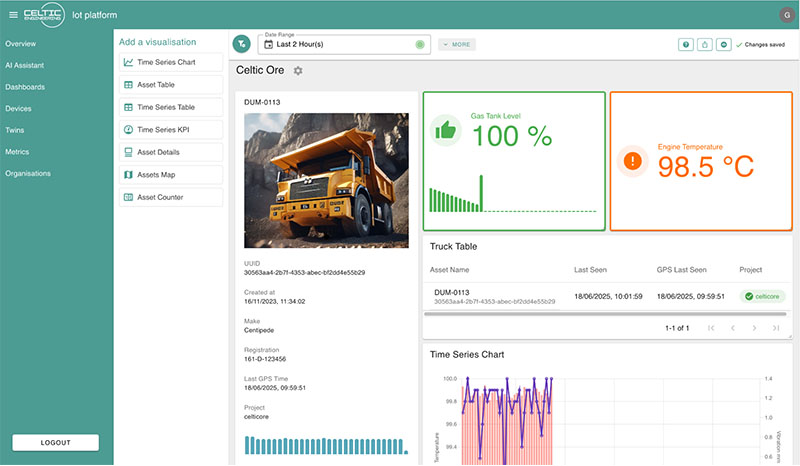Click the help question-mark toolbar button
Screen dimensions: 800x466
[x=686, y=44]
